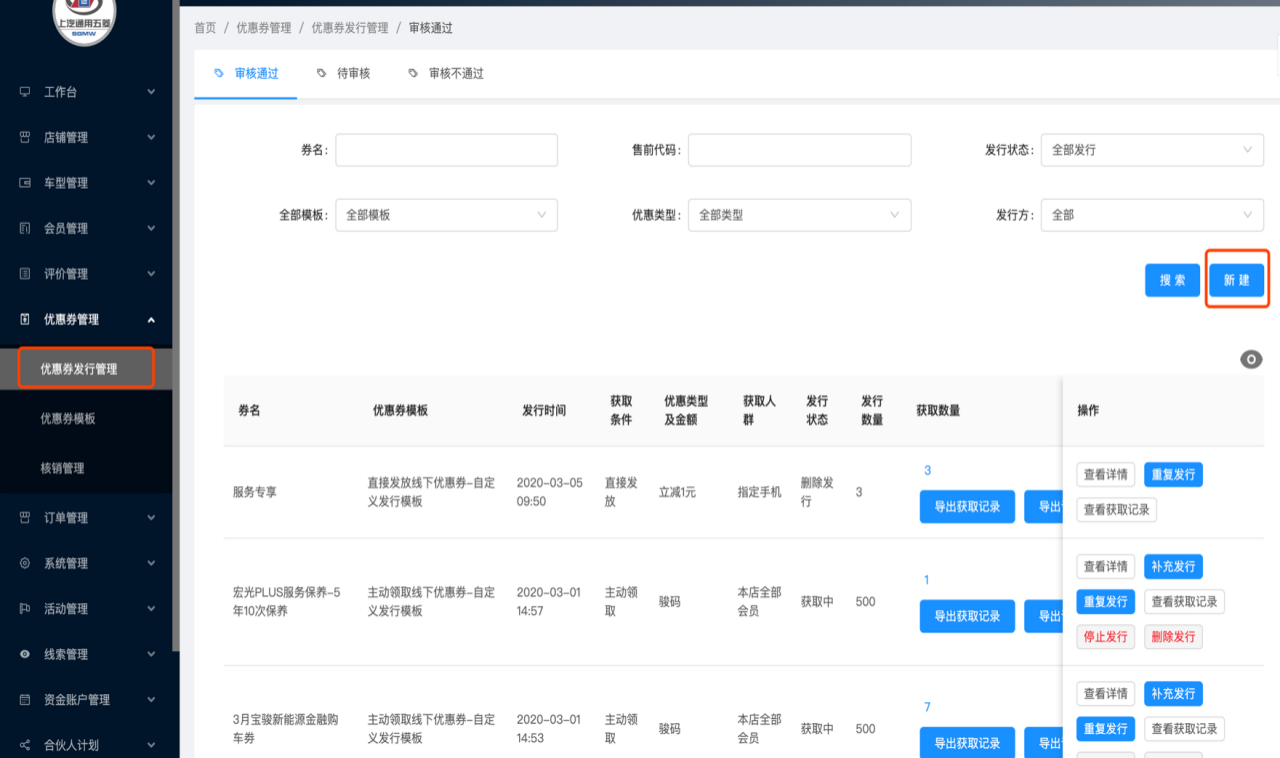Expand the 会员管理 menu chevron
1280x758 pixels.
(x=151, y=228)
